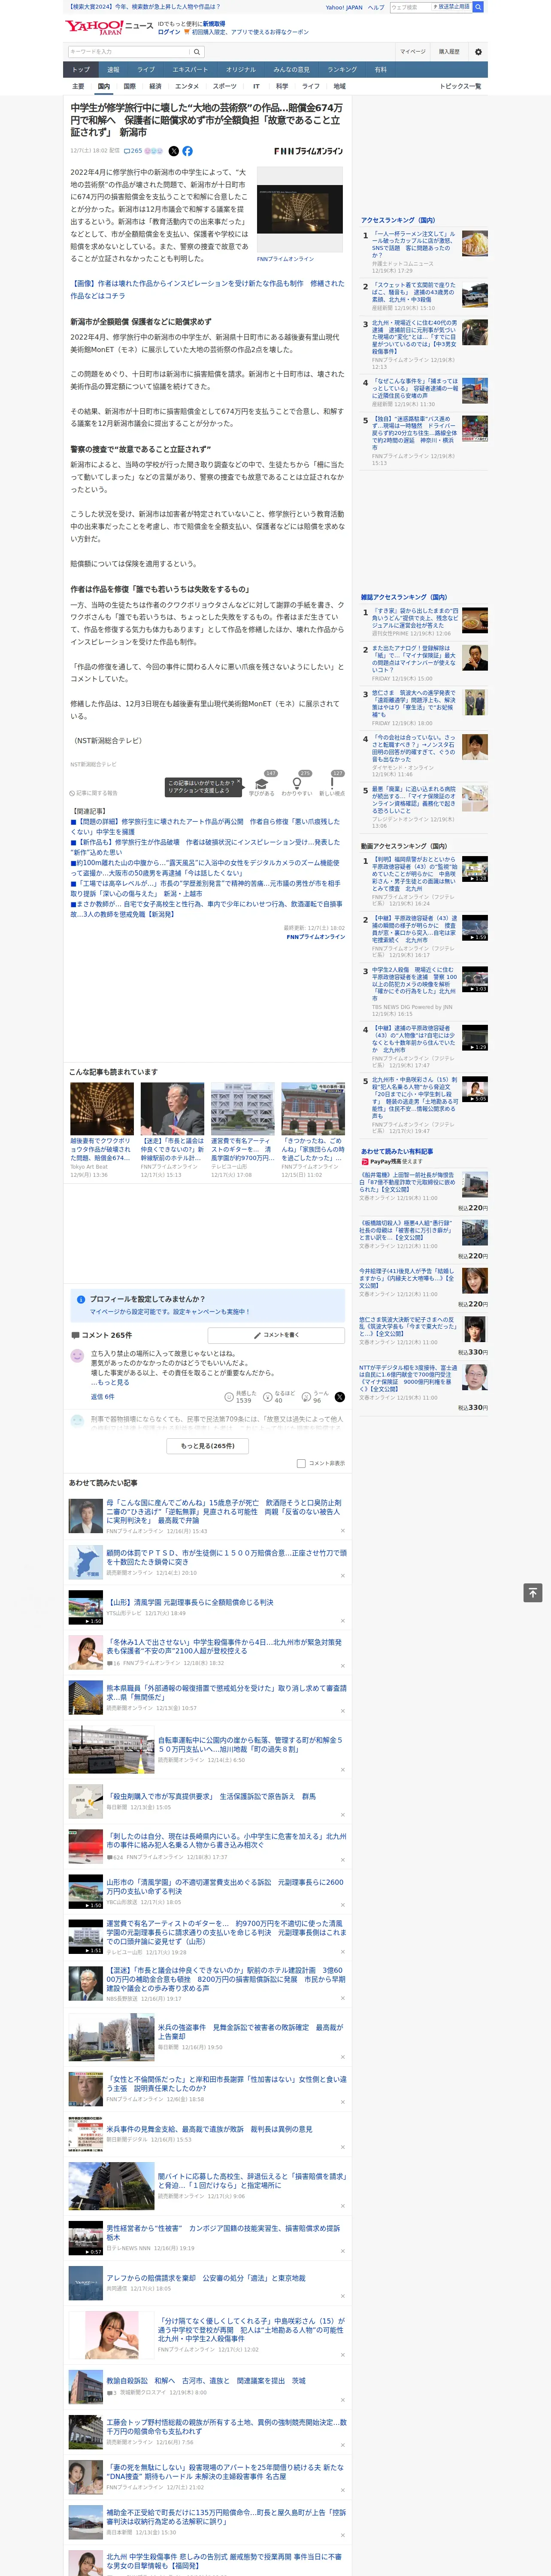Select the 国際 category tab

point(129,86)
